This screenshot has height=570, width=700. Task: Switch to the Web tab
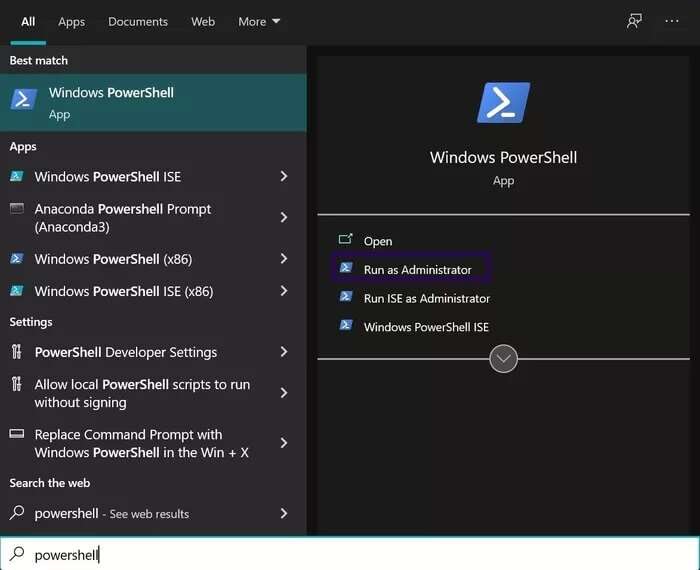pyautogui.click(x=203, y=21)
